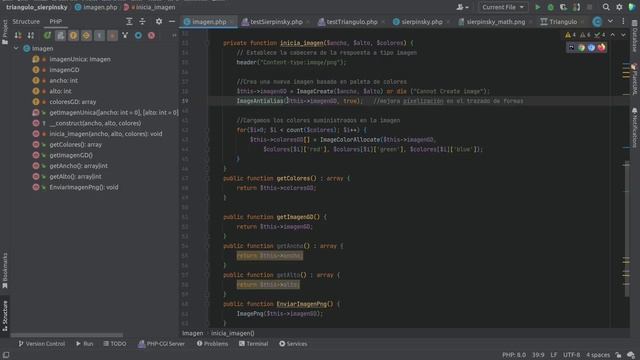This screenshot has height=360, width=640.
Task: Click UTF-8 encoding in status bar
Action: click(571, 355)
